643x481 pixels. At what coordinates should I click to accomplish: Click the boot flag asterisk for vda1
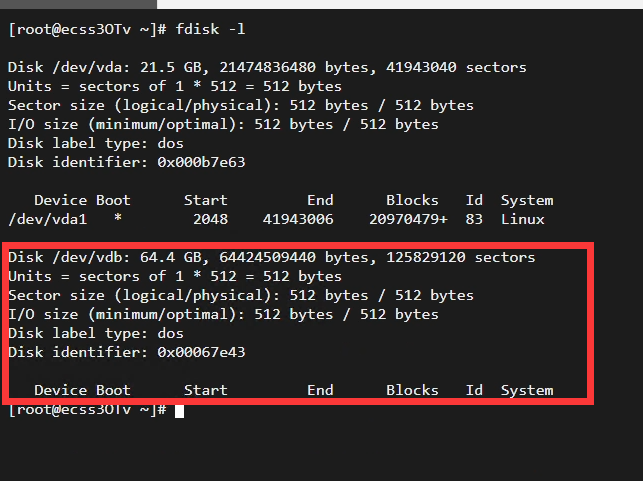coord(118,217)
